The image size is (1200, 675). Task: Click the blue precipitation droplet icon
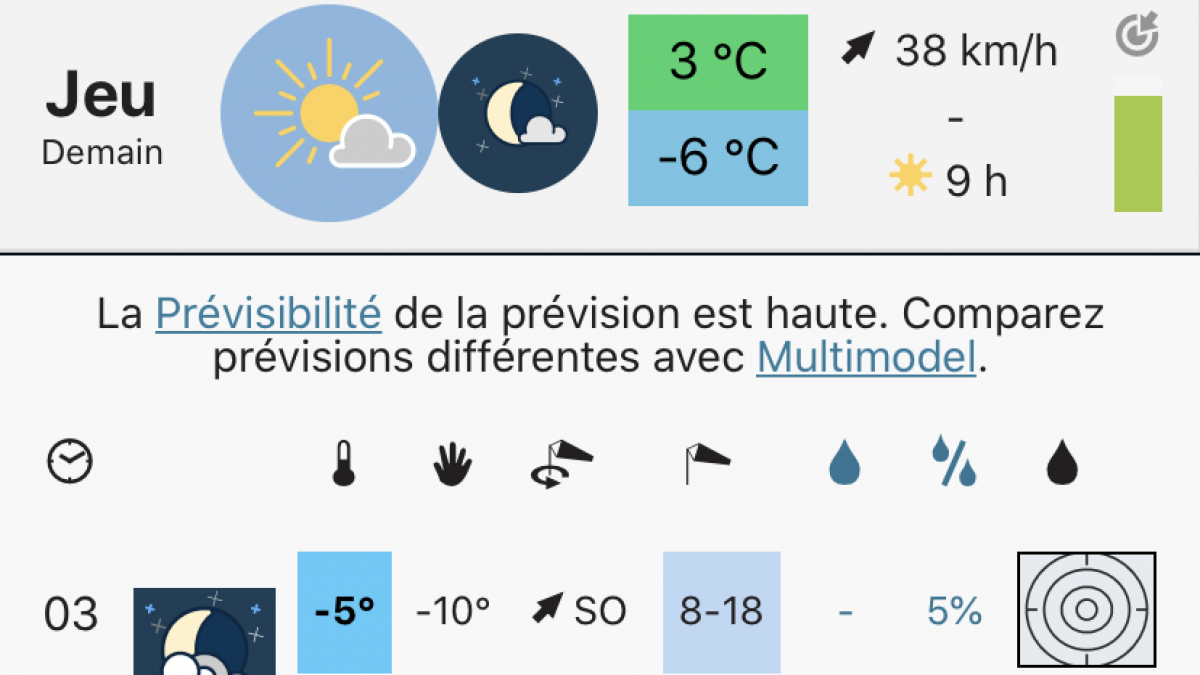(845, 464)
